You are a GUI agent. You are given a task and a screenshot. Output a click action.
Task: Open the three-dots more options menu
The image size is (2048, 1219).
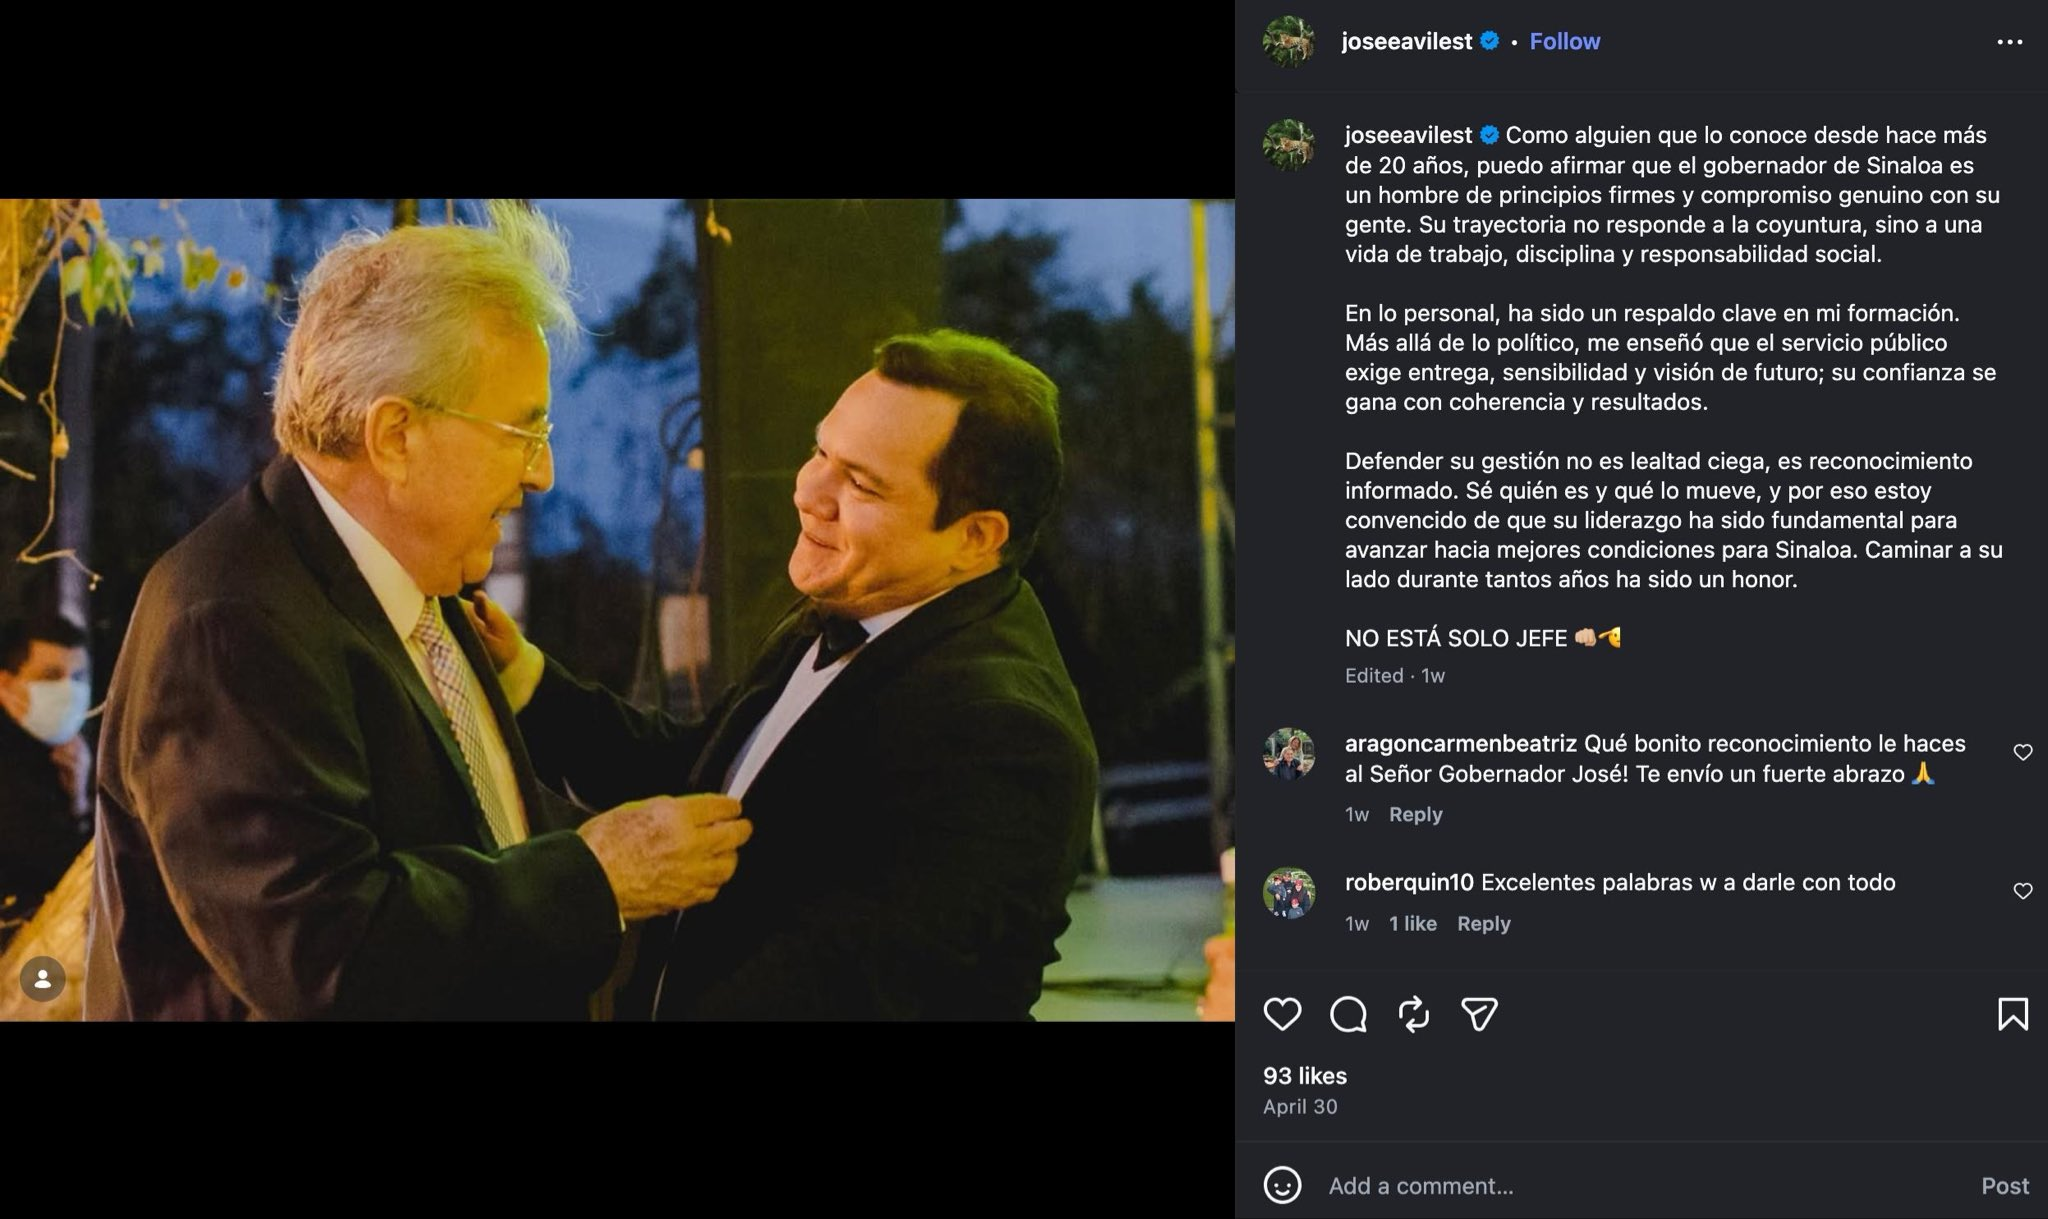coord(2010,42)
